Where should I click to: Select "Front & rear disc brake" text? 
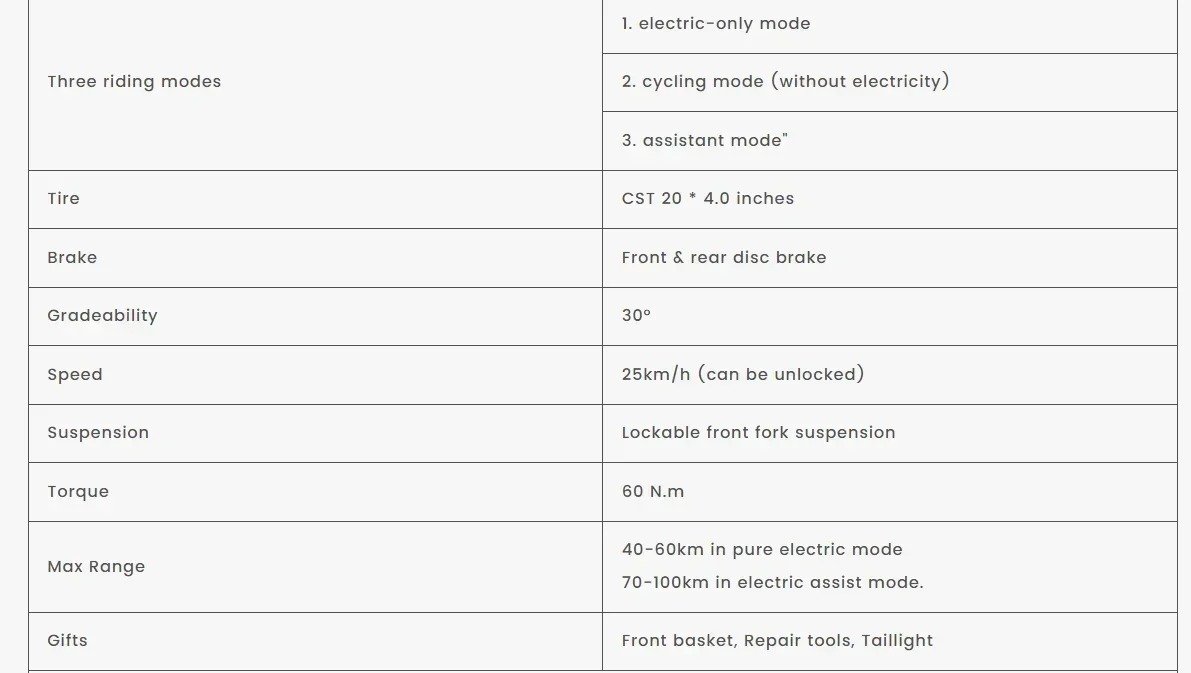(723, 258)
